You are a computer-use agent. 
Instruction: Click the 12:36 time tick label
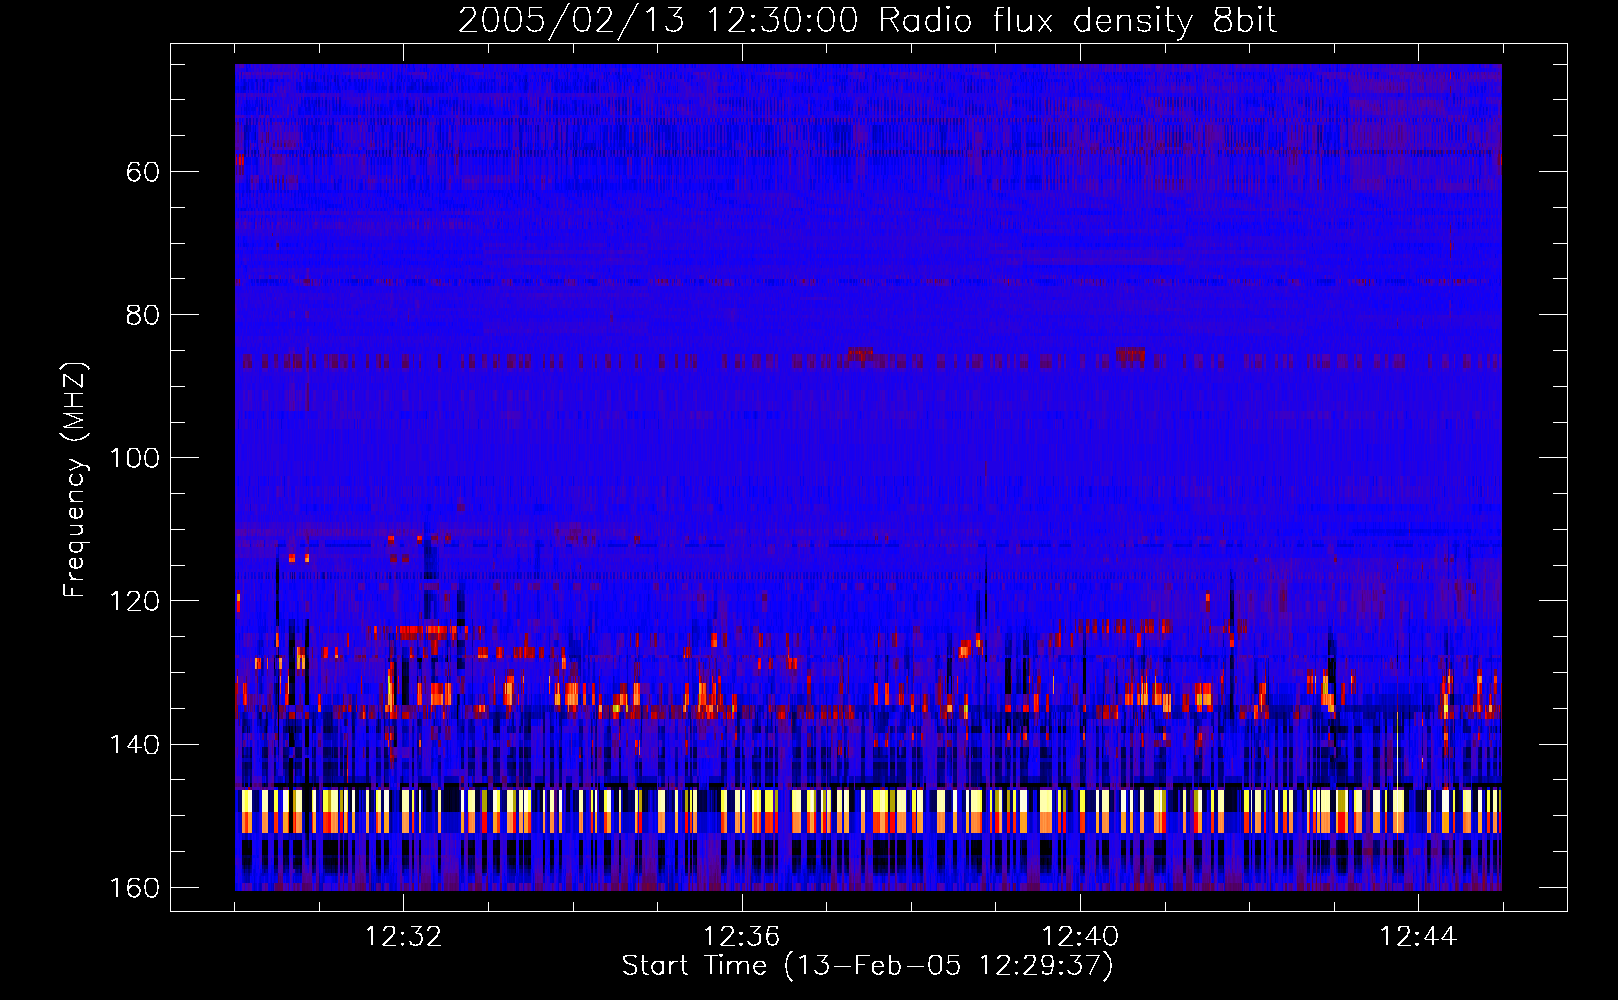[741, 937]
